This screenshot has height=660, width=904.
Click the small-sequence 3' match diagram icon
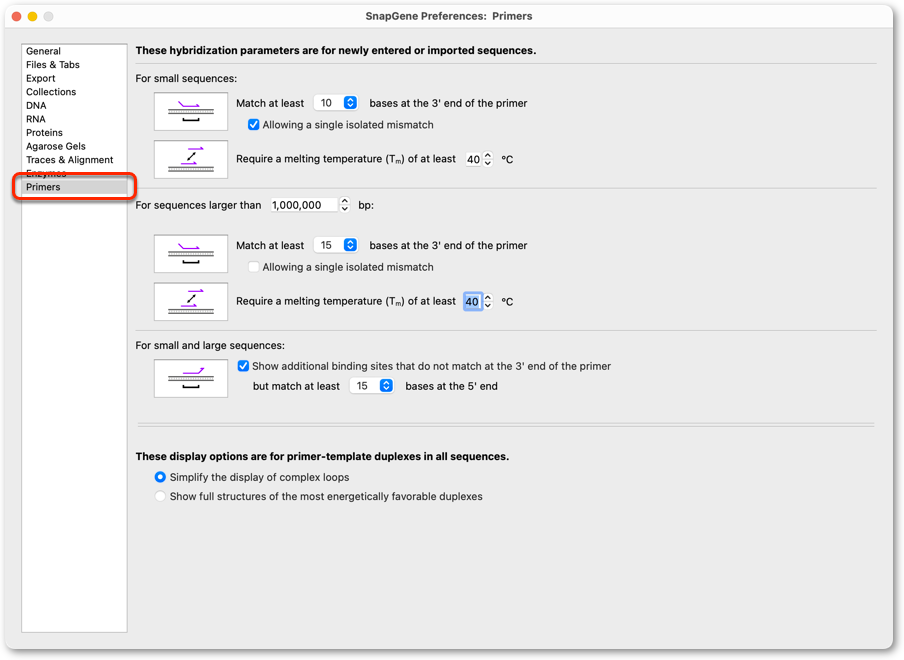(191, 111)
